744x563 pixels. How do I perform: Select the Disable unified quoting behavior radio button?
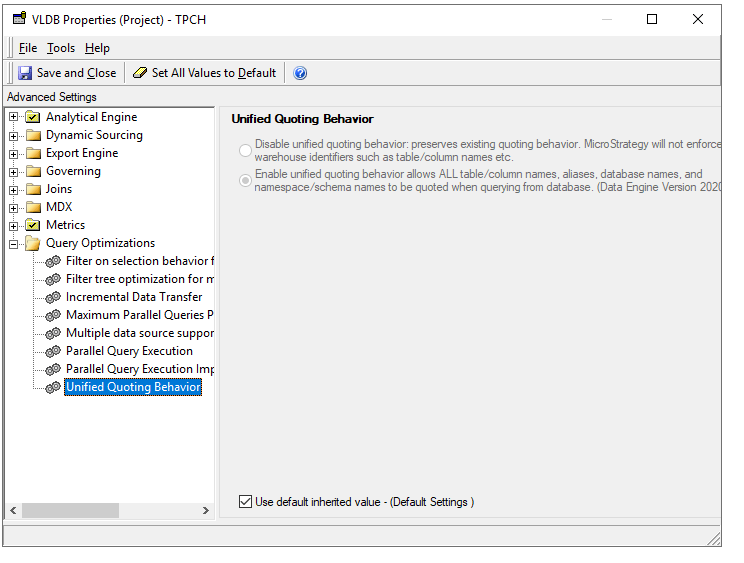click(x=245, y=151)
